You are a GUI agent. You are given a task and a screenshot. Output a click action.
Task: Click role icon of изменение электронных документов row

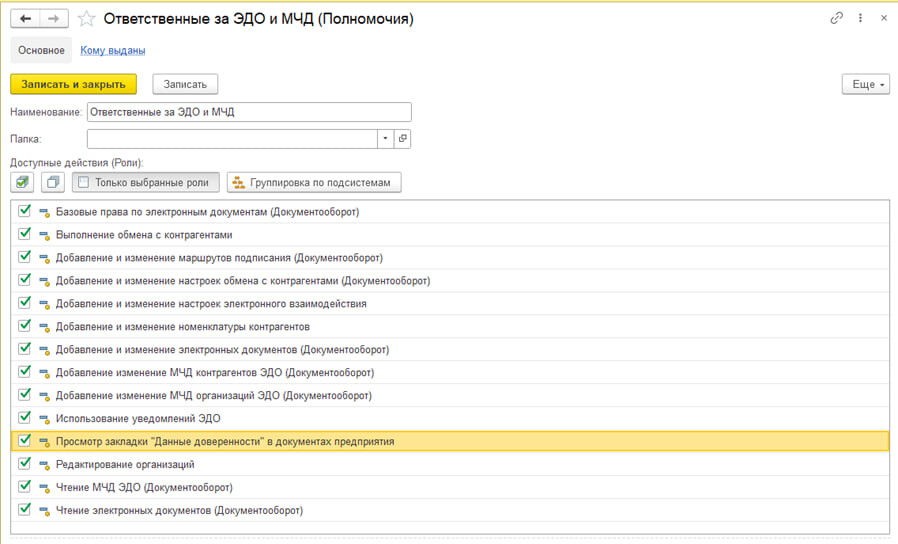[44, 350]
